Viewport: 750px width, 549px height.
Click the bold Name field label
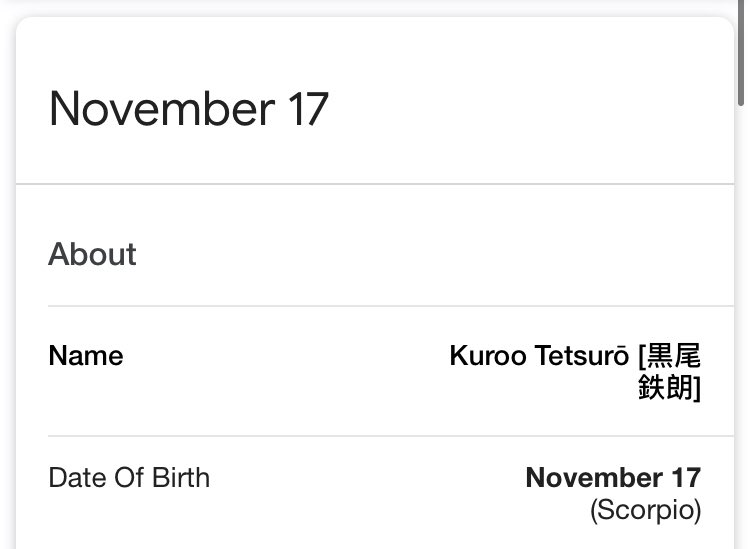(x=86, y=356)
